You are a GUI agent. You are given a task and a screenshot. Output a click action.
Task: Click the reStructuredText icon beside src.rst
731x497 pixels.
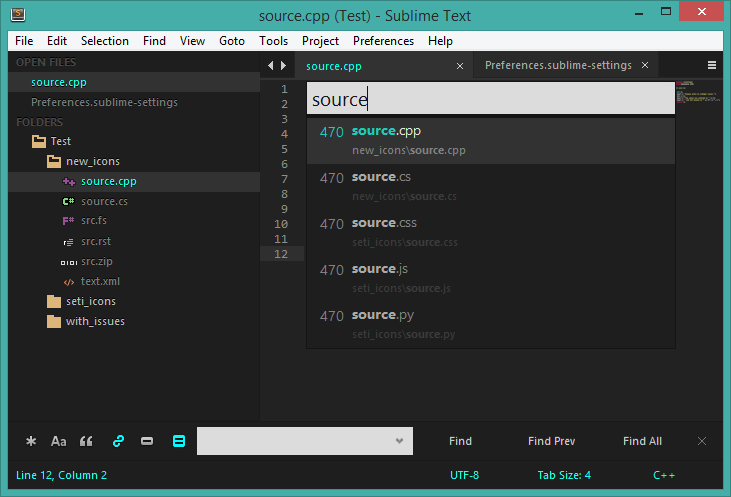(x=69, y=242)
